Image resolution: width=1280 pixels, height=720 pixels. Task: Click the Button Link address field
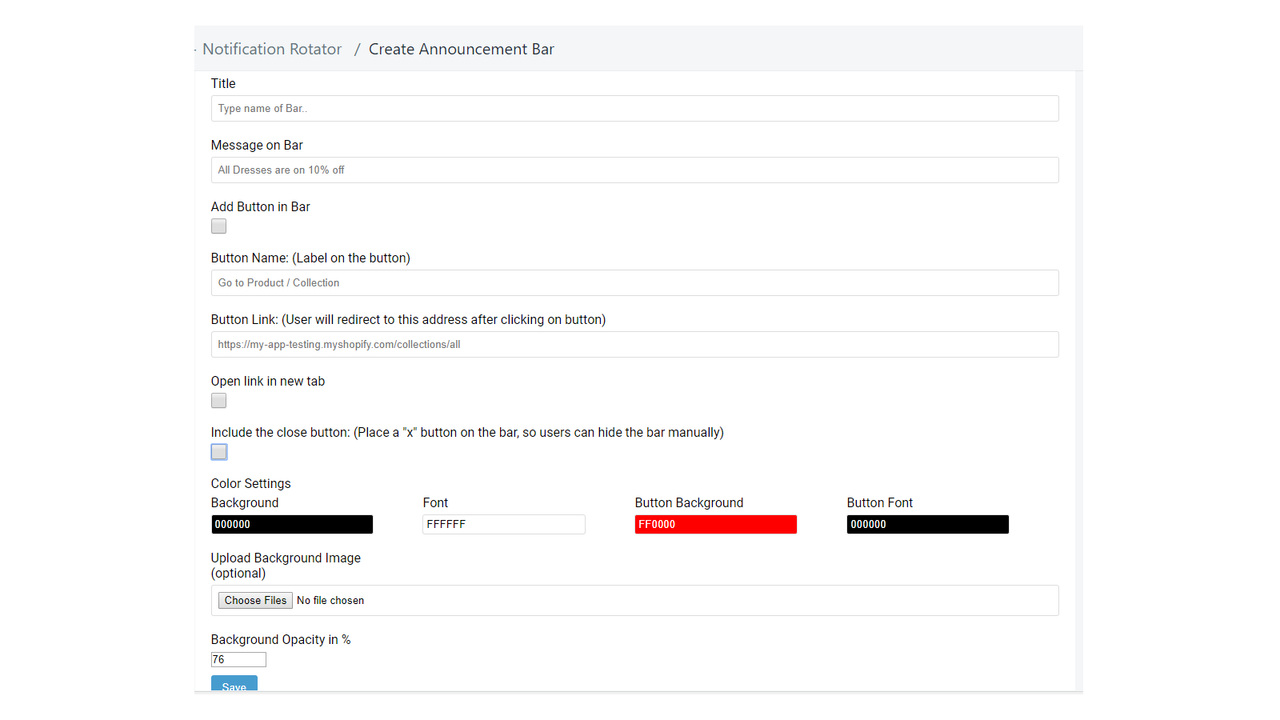(x=635, y=343)
